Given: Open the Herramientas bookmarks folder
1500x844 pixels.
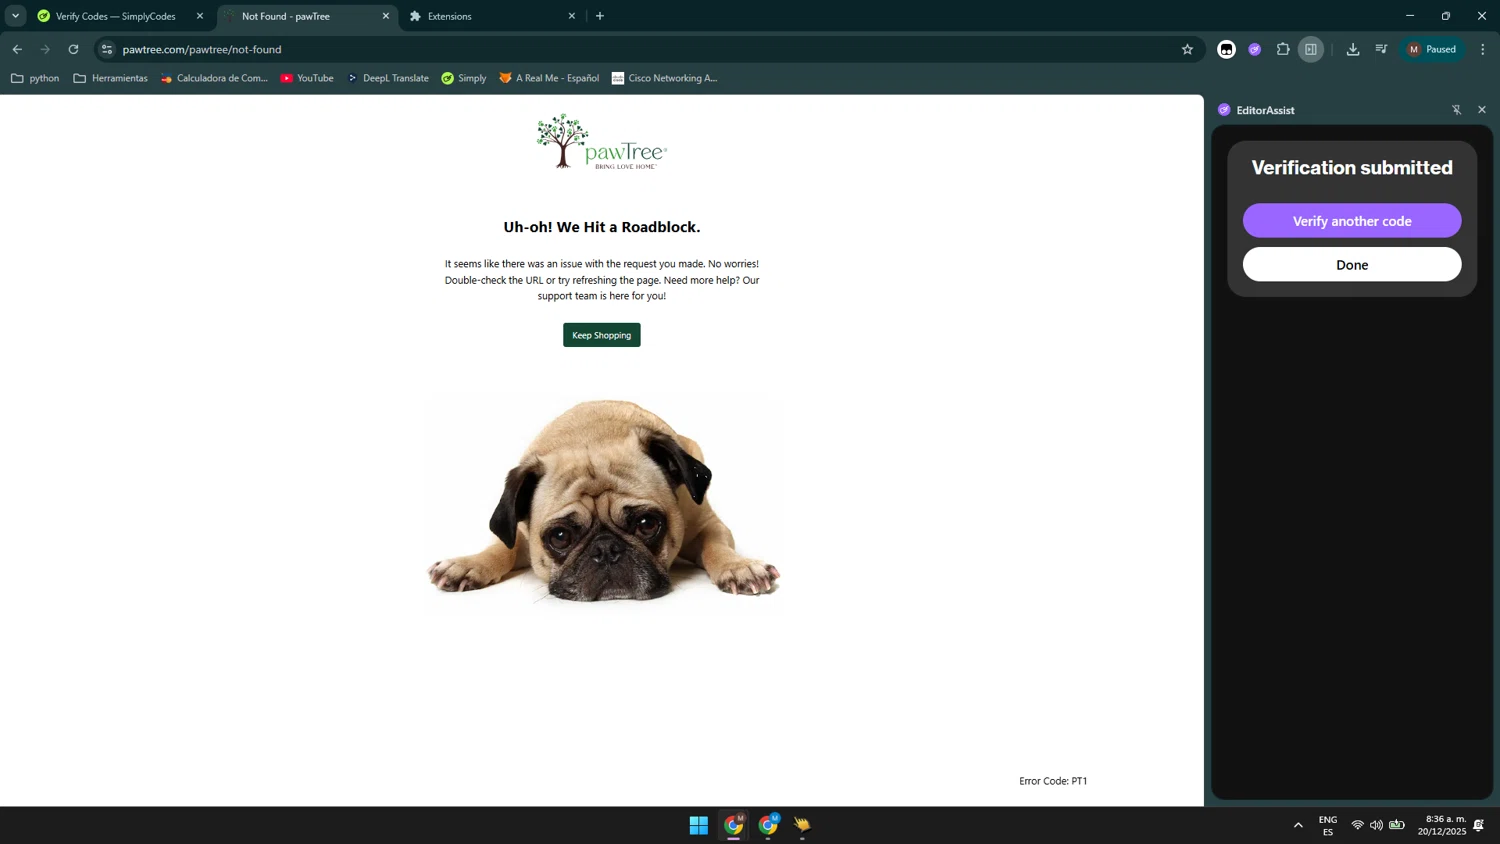Looking at the screenshot, I should 110,78.
